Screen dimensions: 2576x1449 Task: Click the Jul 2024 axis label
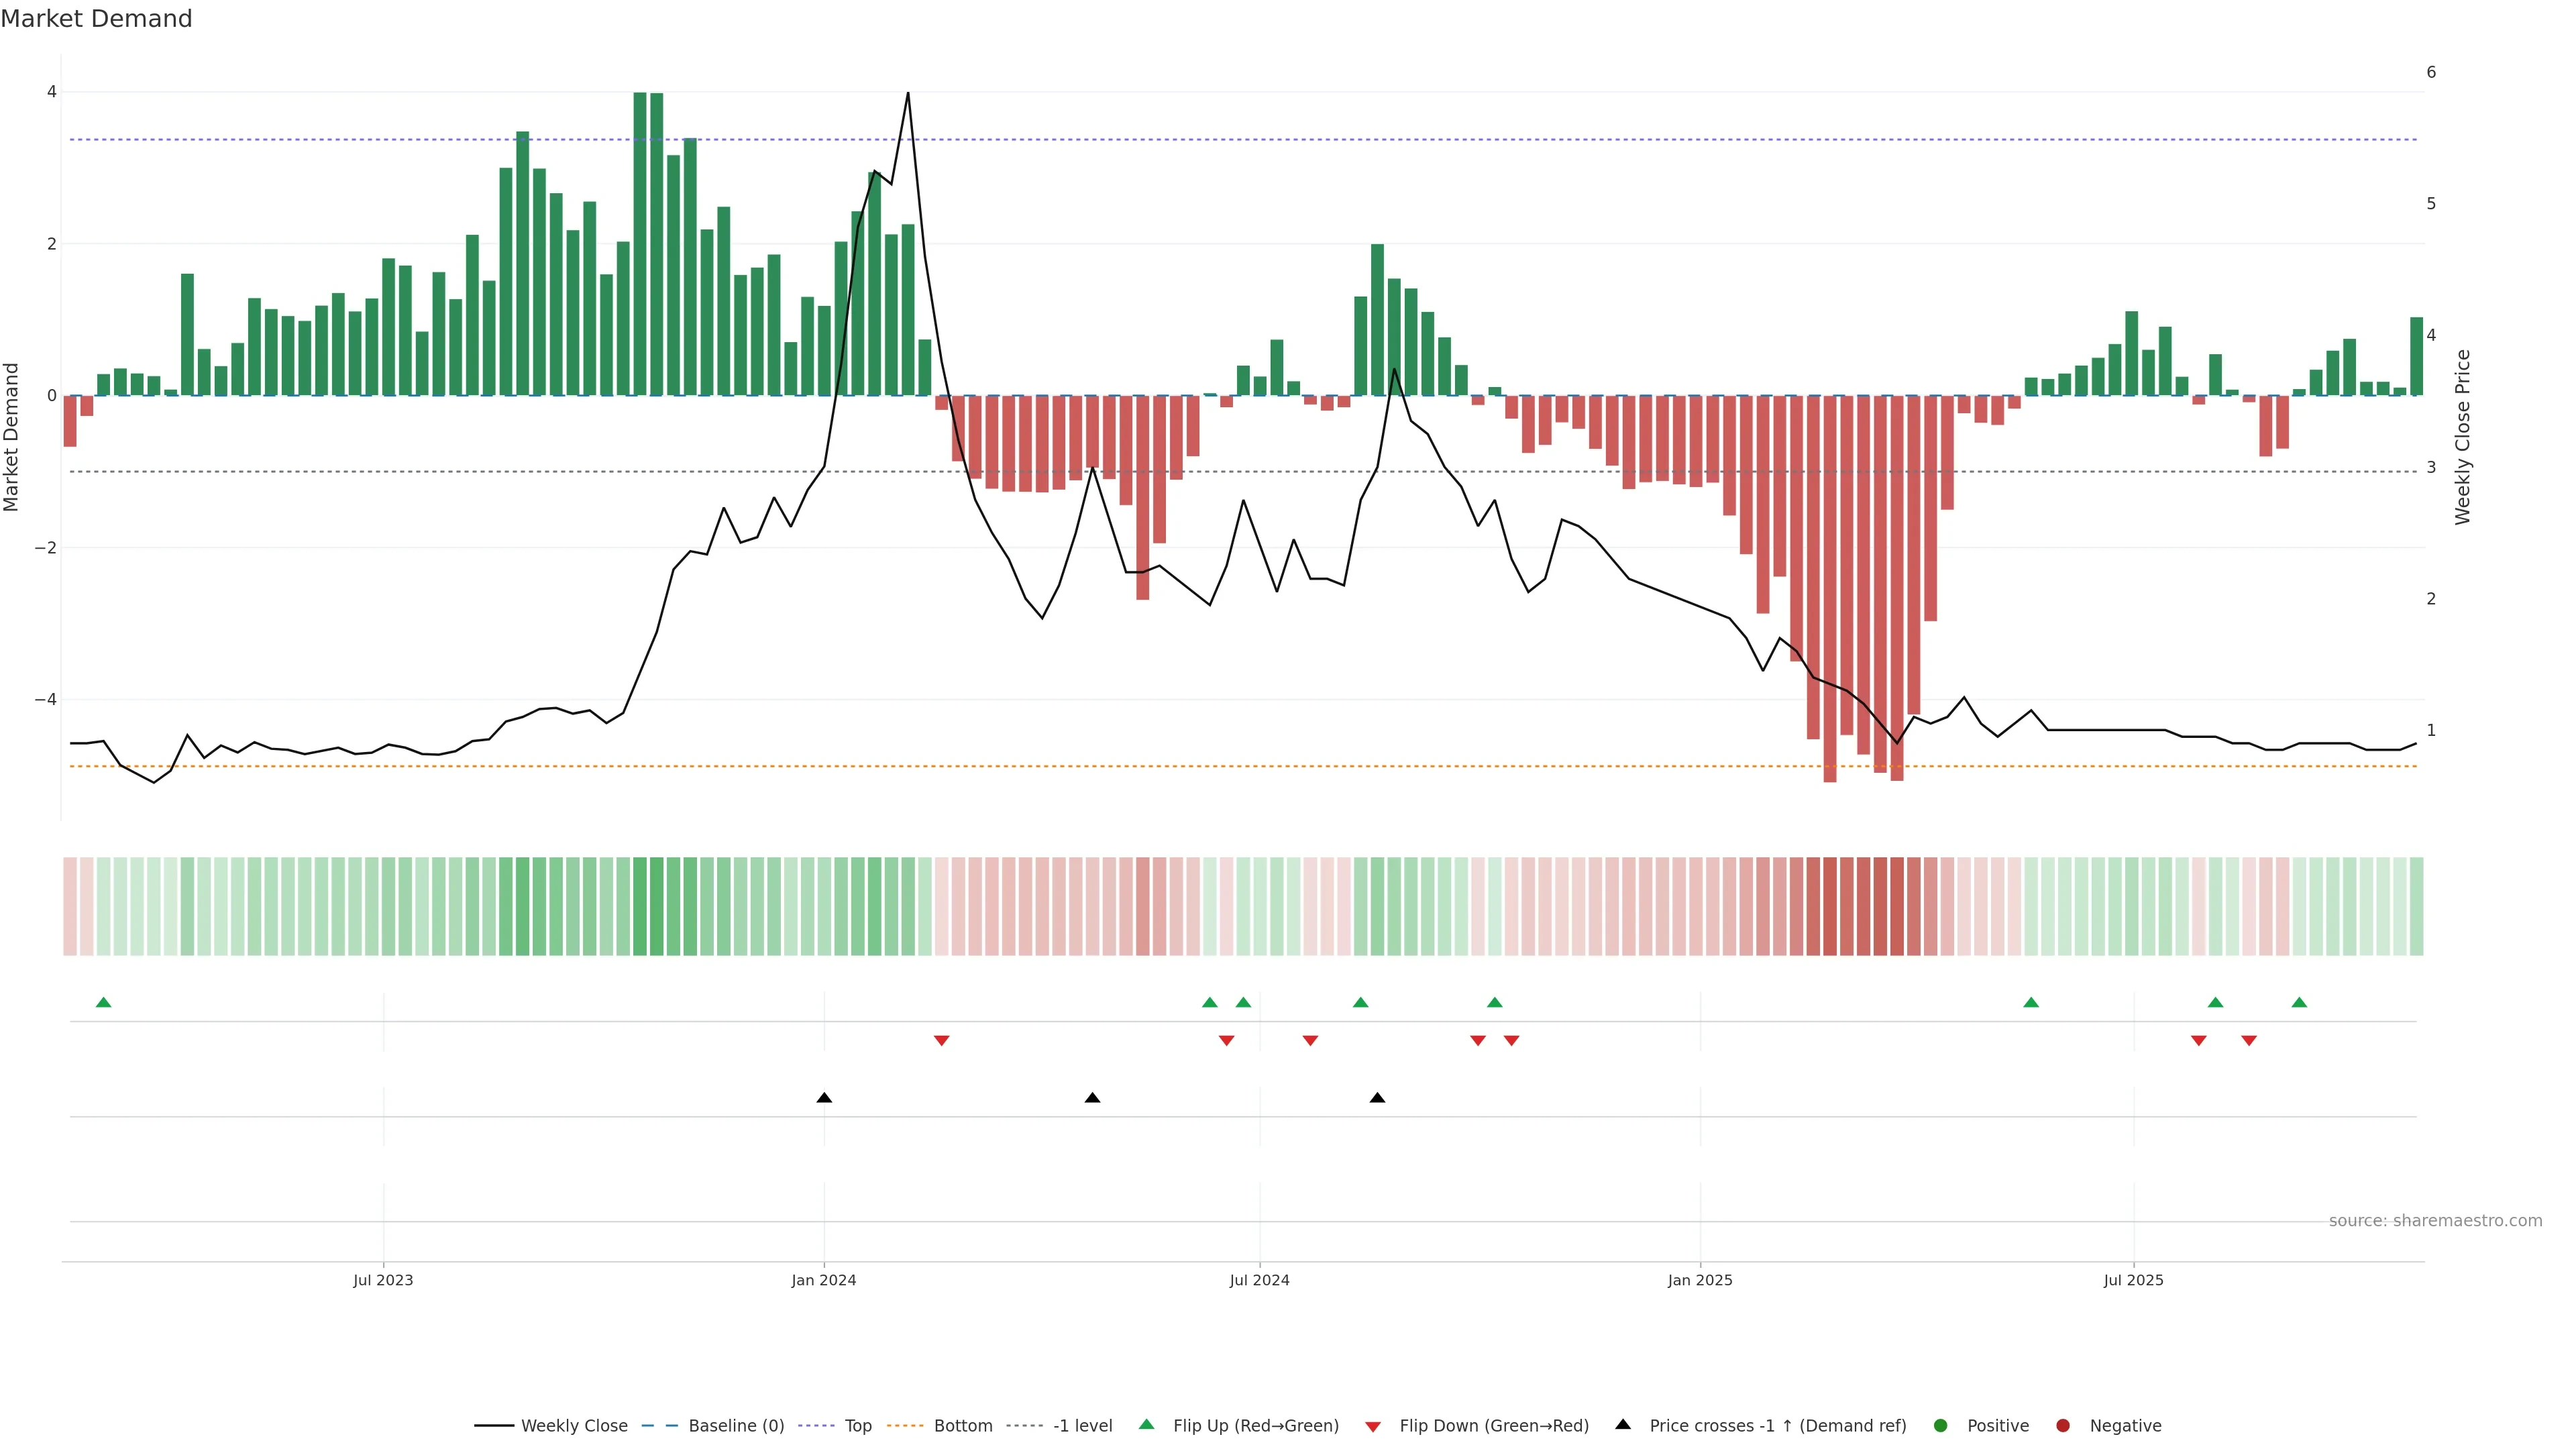[x=1259, y=1280]
